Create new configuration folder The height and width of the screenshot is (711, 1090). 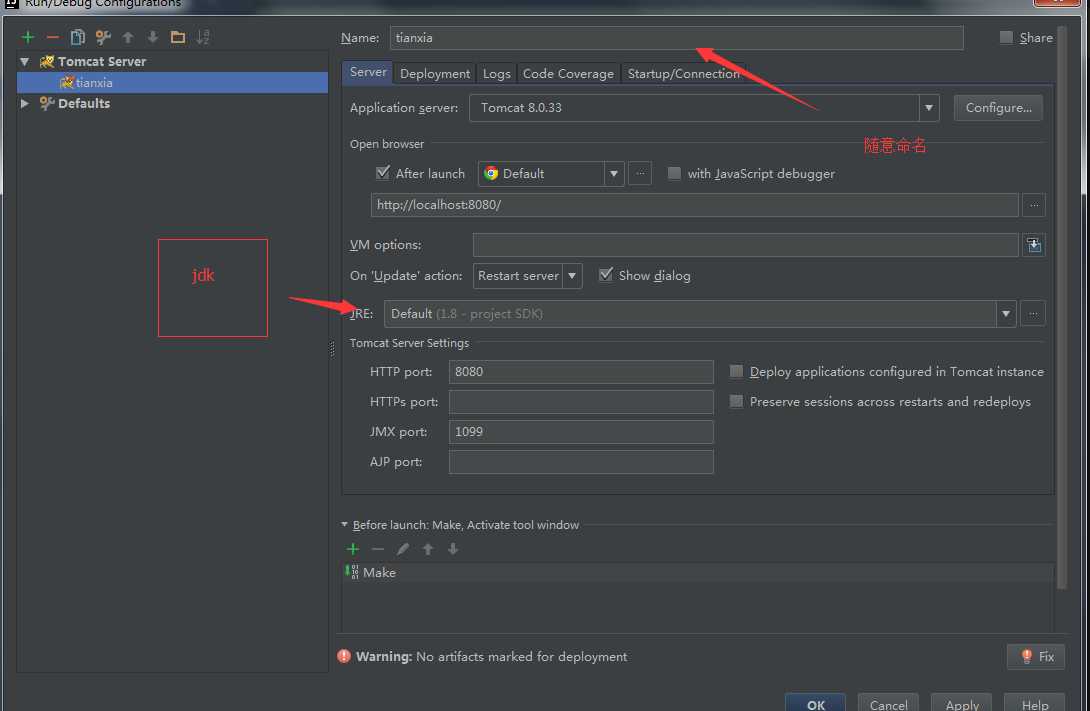(x=178, y=37)
